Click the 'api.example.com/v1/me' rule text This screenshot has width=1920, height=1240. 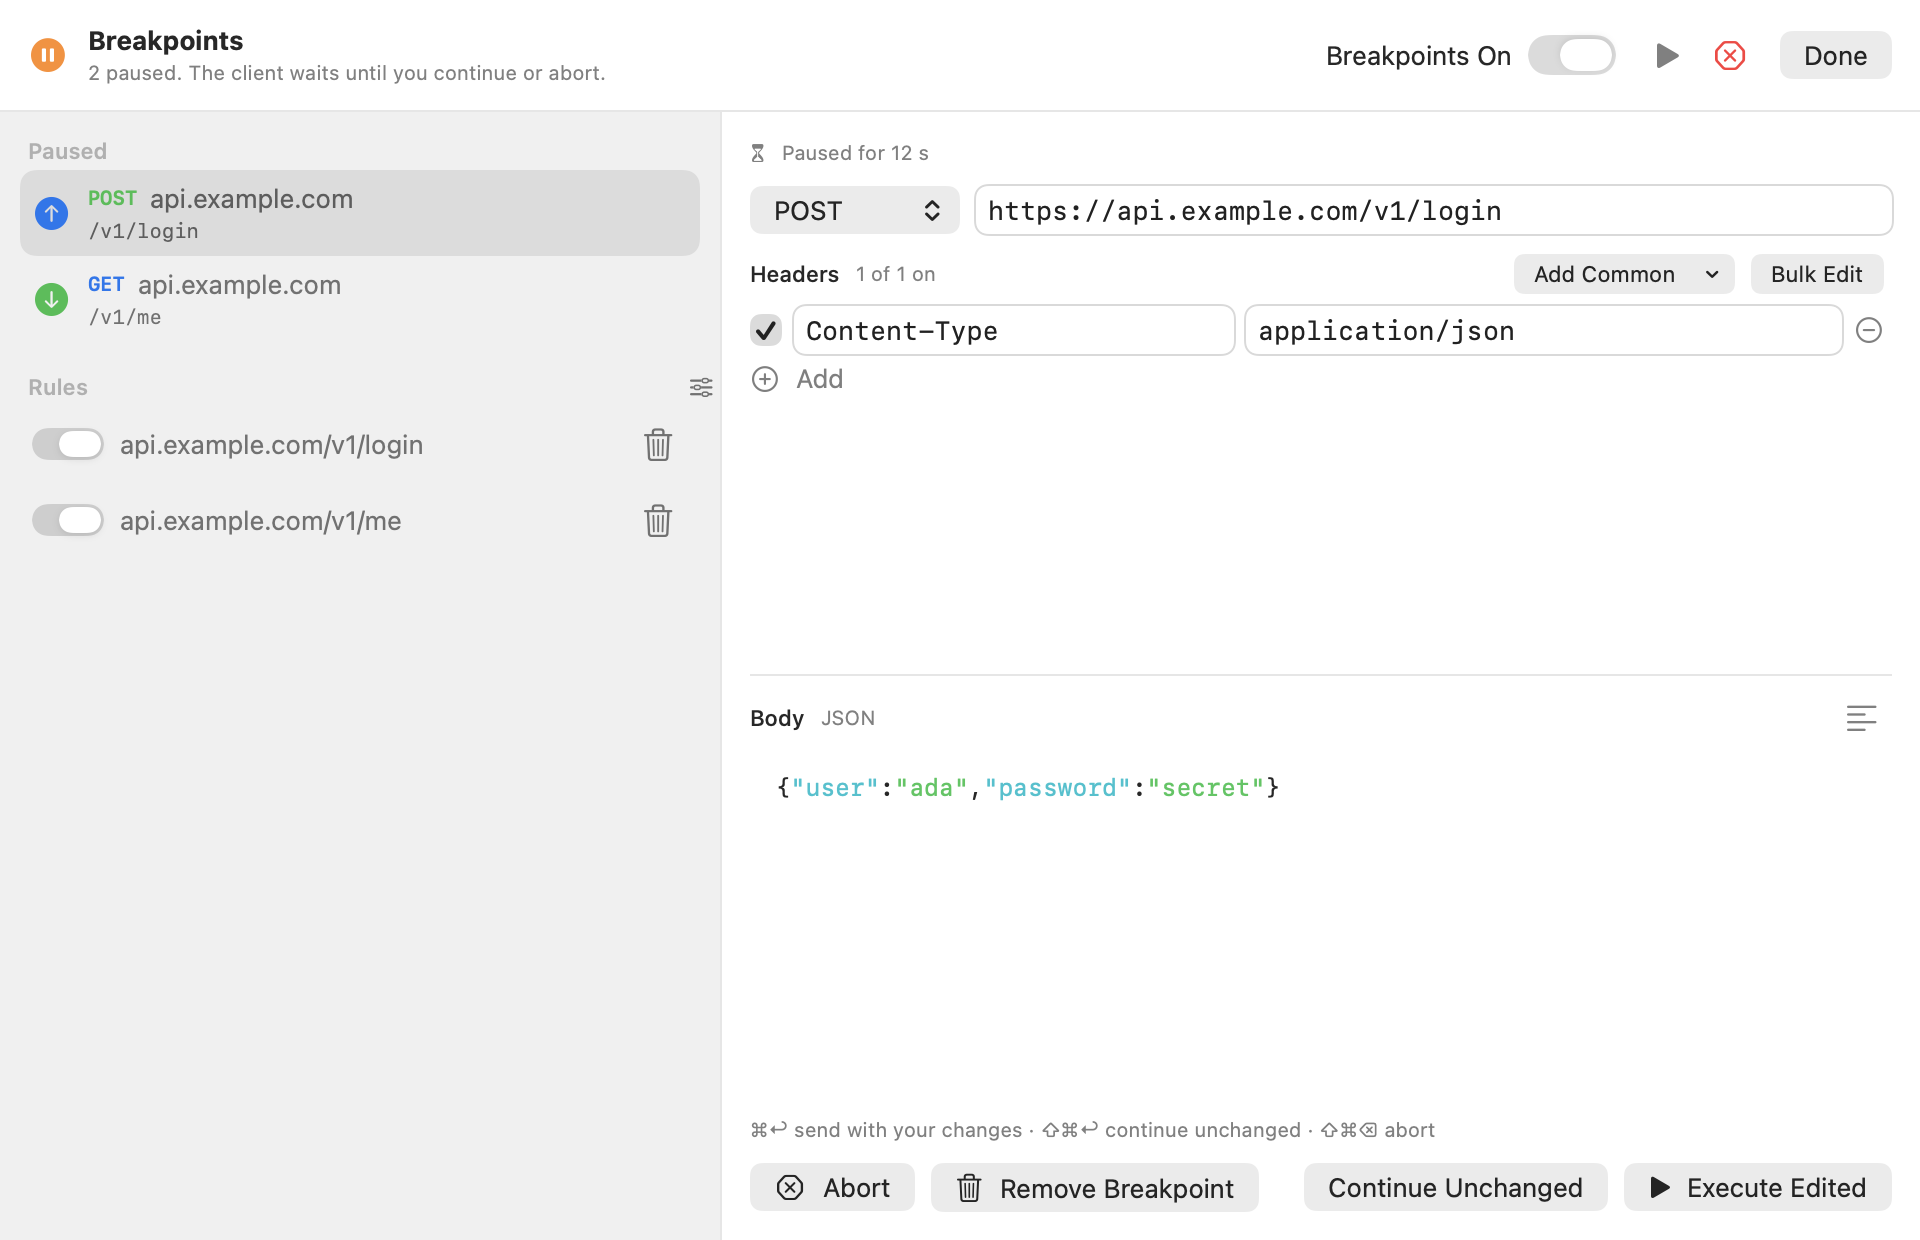pyautogui.click(x=260, y=521)
